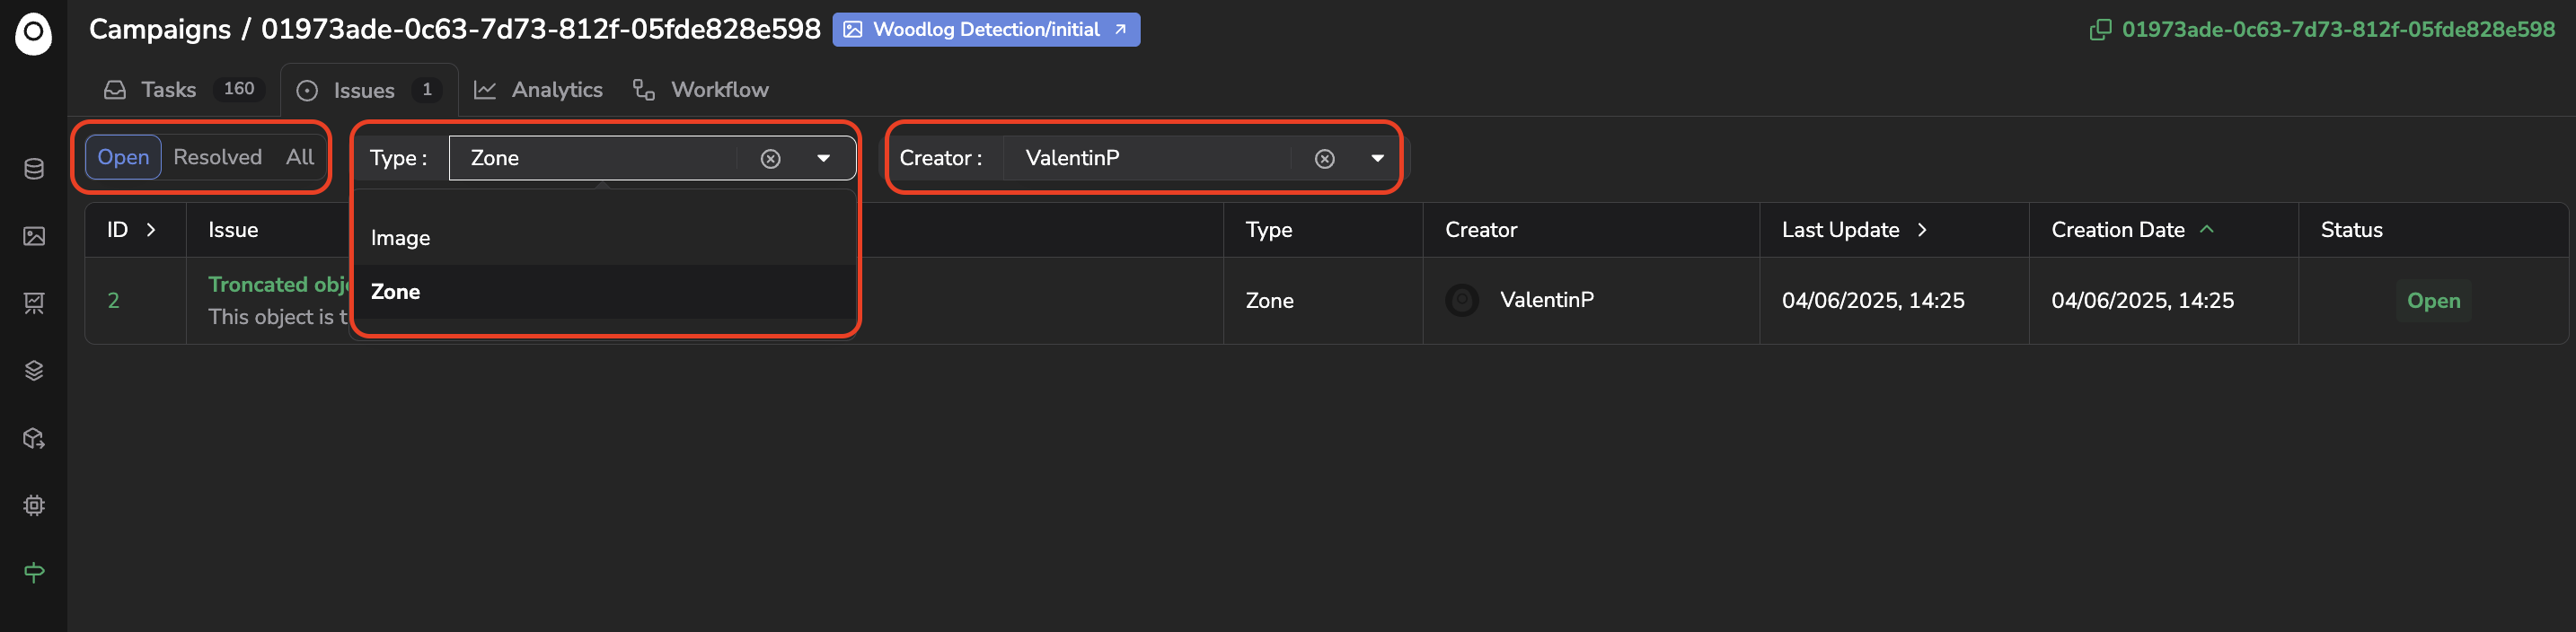Image resolution: width=2576 pixels, height=632 pixels.
Task: Open the layers sidebar icon
Action: coord(33,371)
